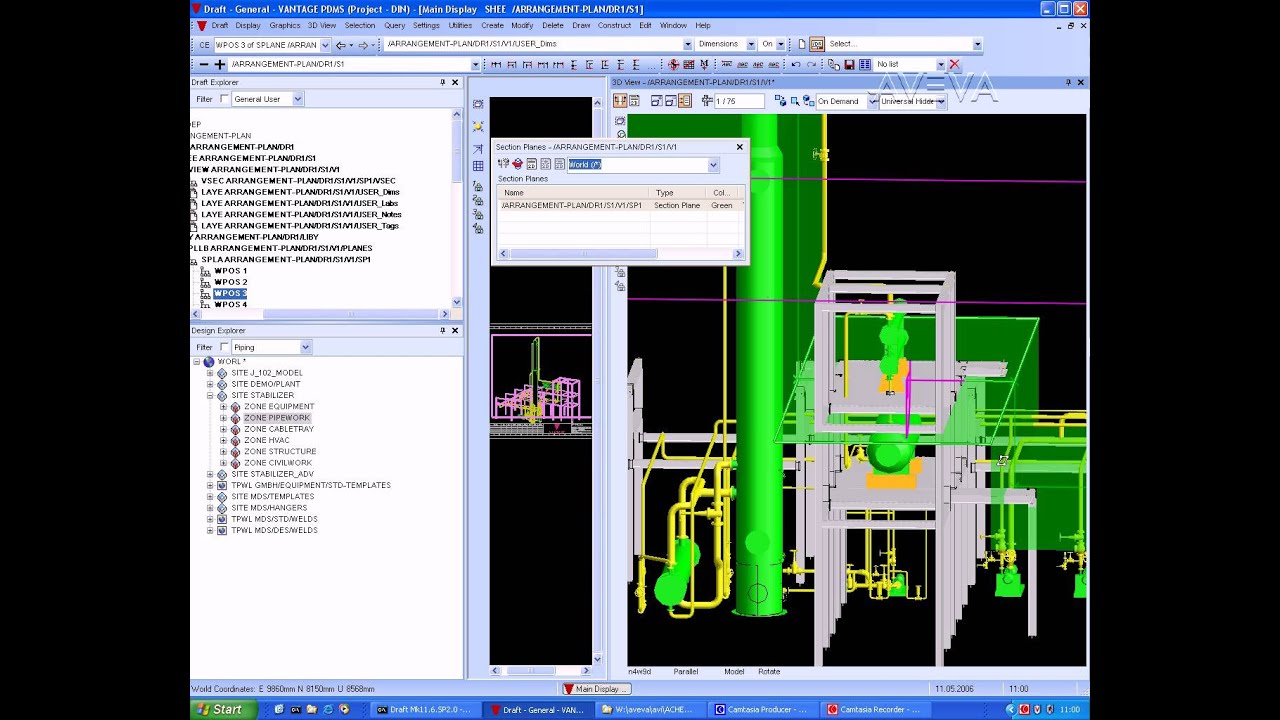Viewport: 1280px width, 720px height.
Task: Open the General User filter dropdown
Action: tap(297, 99)
